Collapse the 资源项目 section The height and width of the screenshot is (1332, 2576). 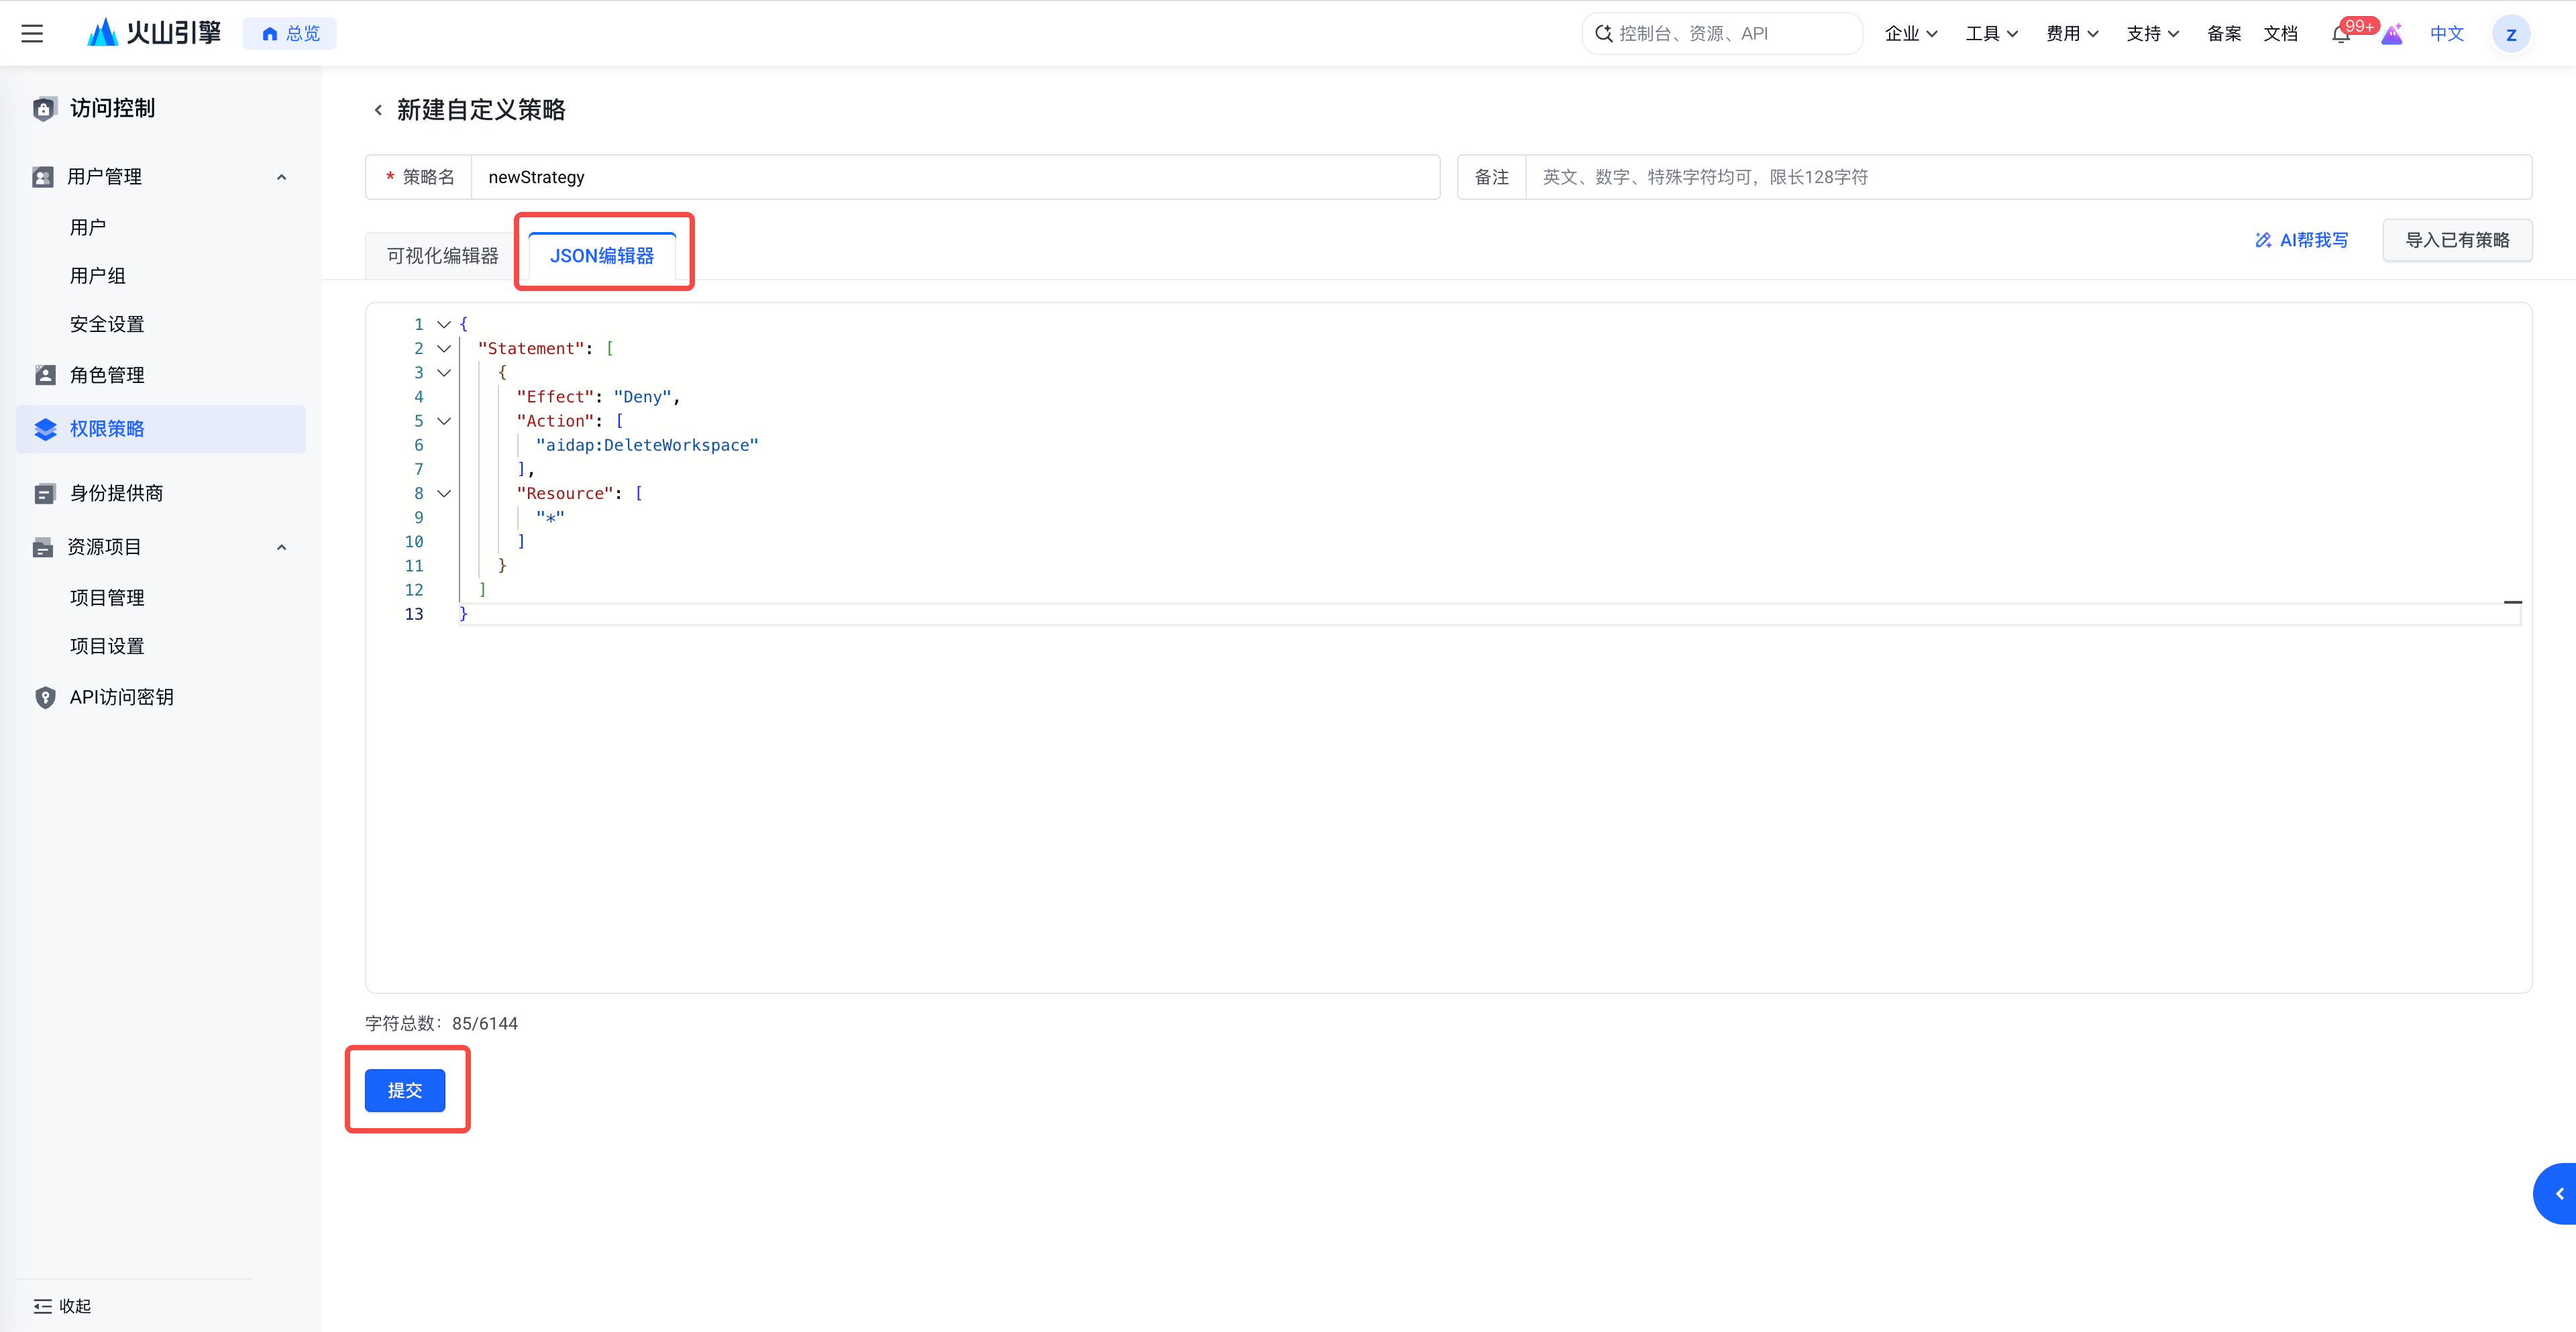click(281, 547)
